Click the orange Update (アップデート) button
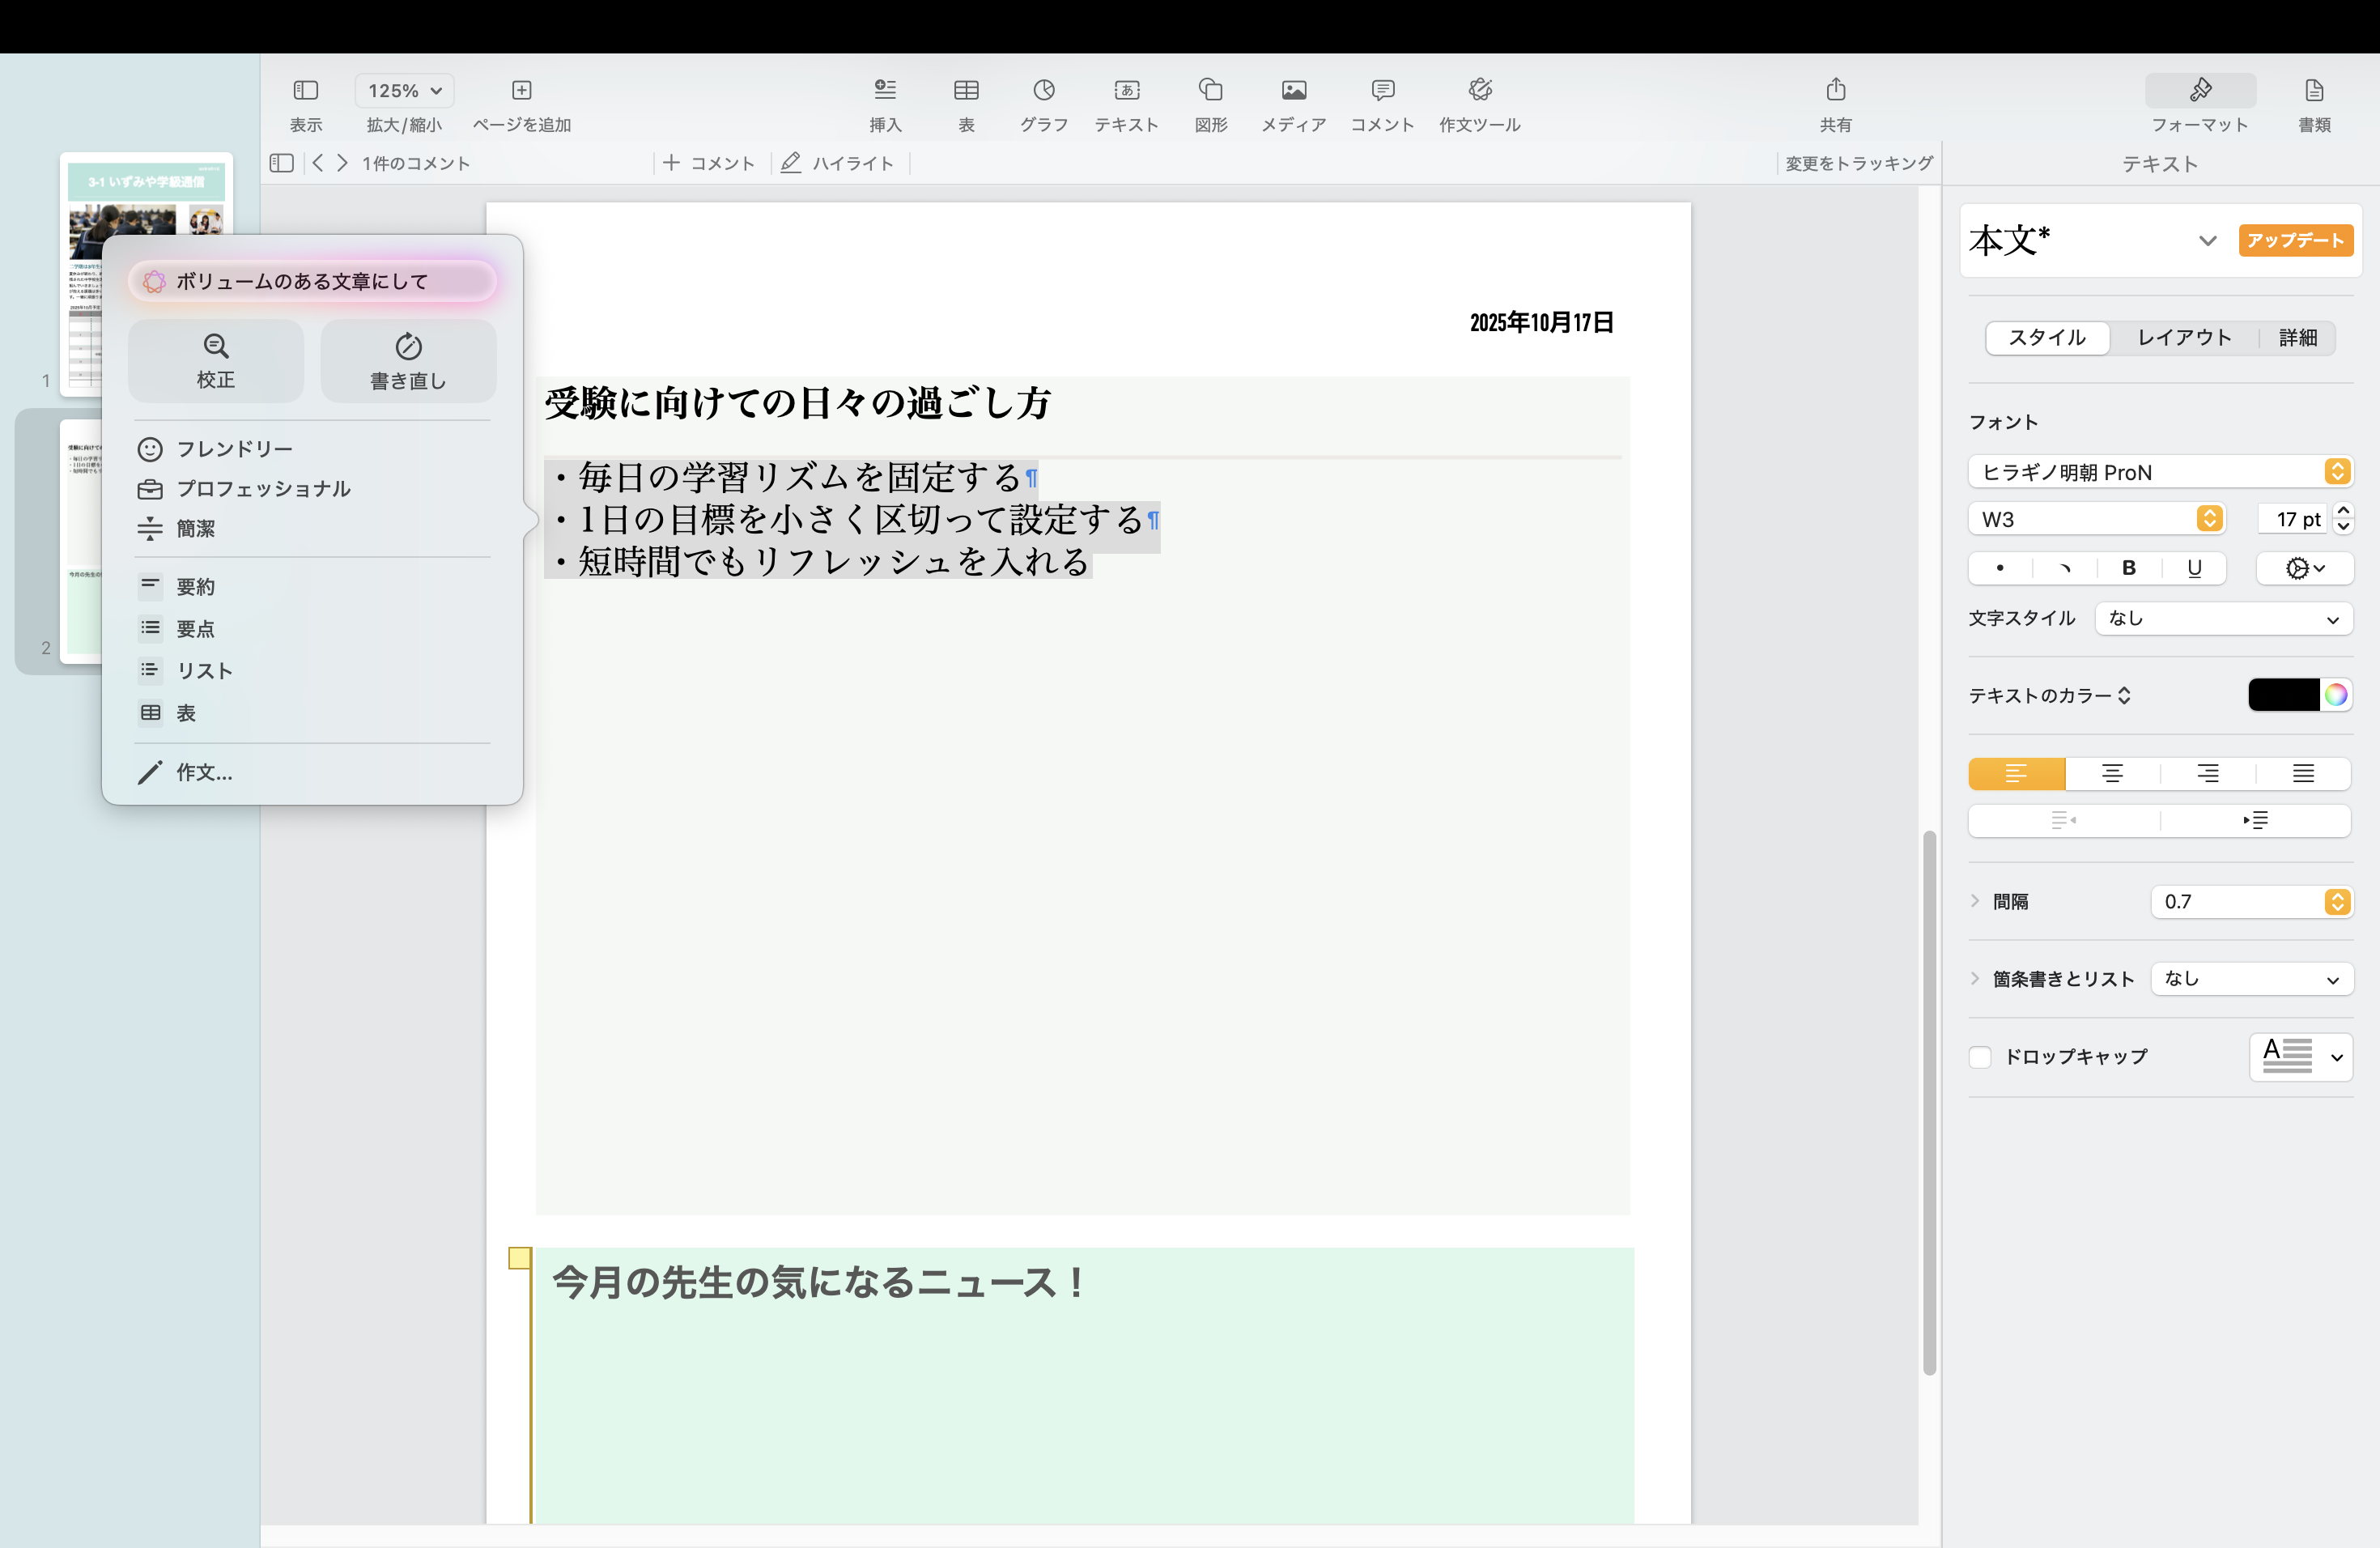 point(2295,241)
